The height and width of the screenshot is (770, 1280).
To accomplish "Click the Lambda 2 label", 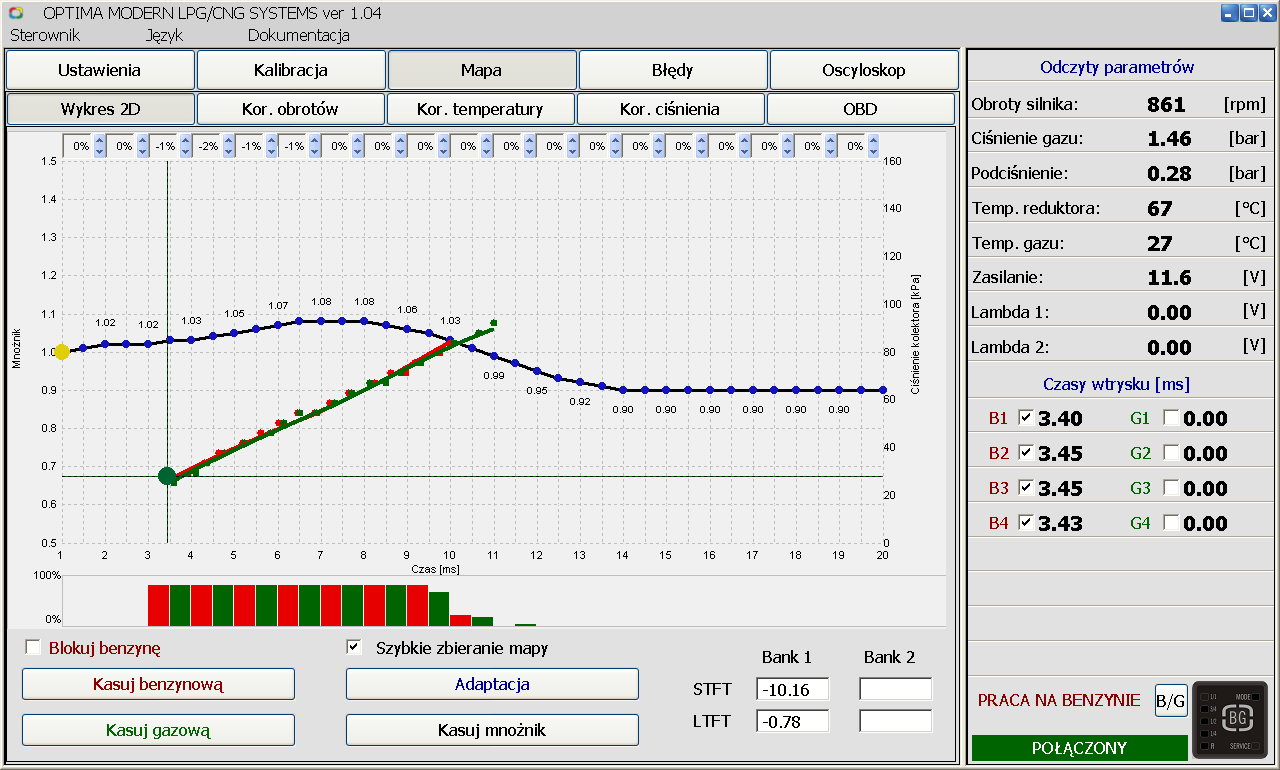I will (1010, 347).
